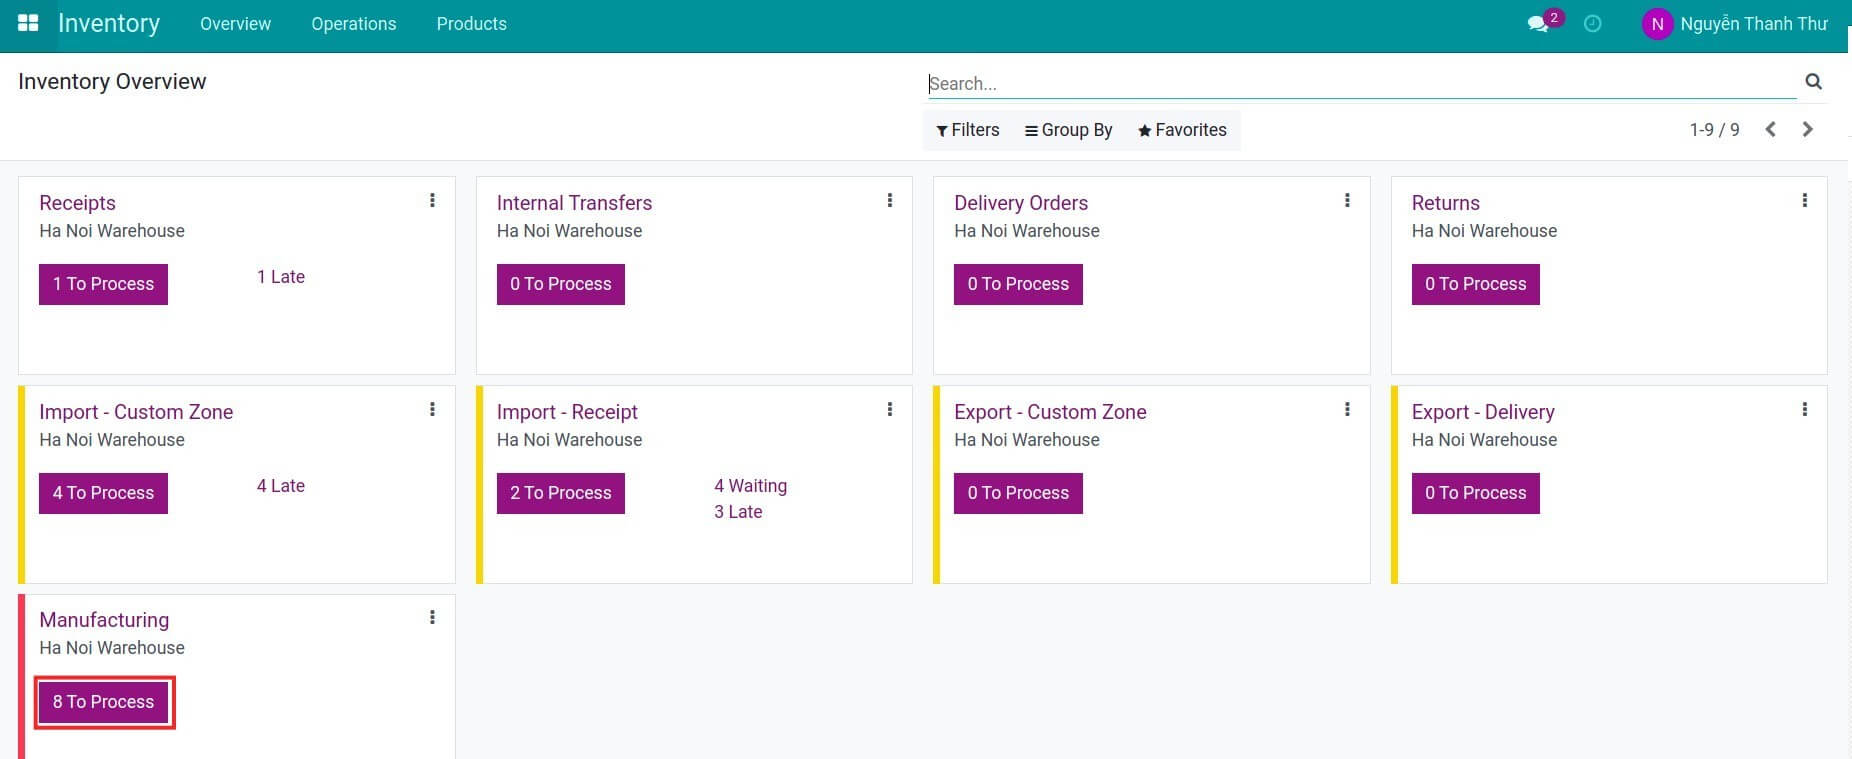Click the user avatar icon

(1657, 24)
